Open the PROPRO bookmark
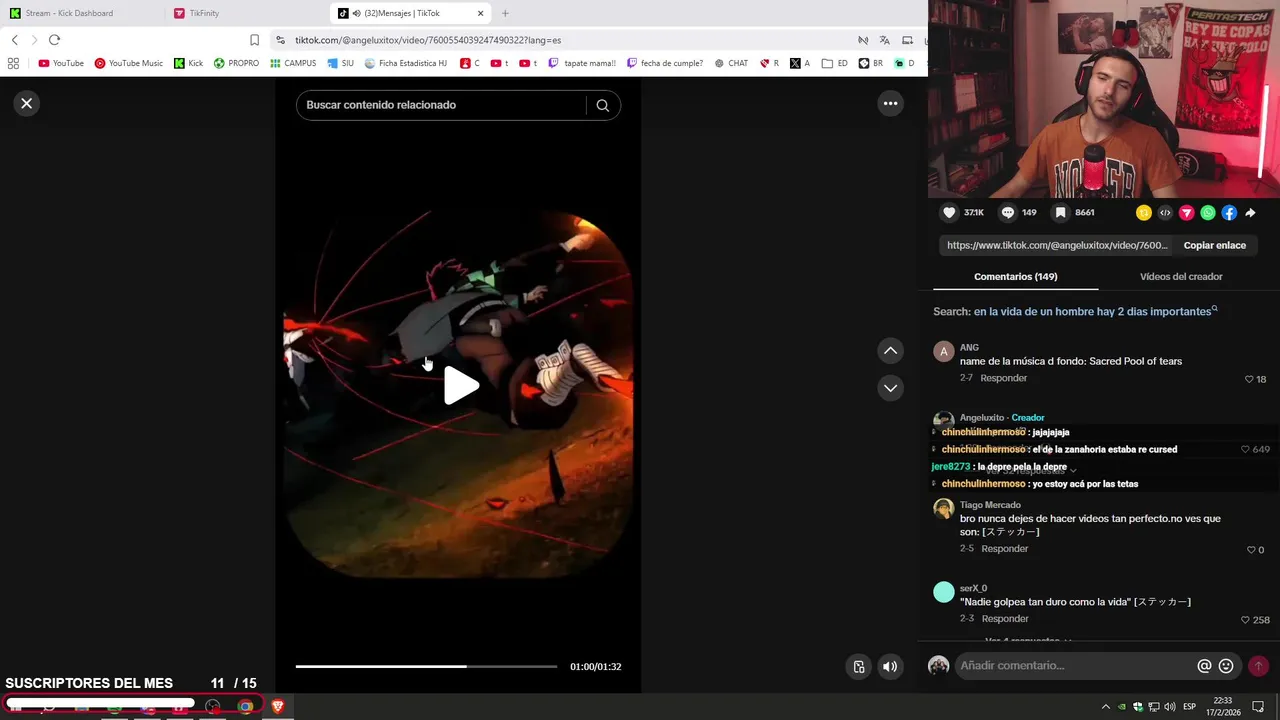 236,63
